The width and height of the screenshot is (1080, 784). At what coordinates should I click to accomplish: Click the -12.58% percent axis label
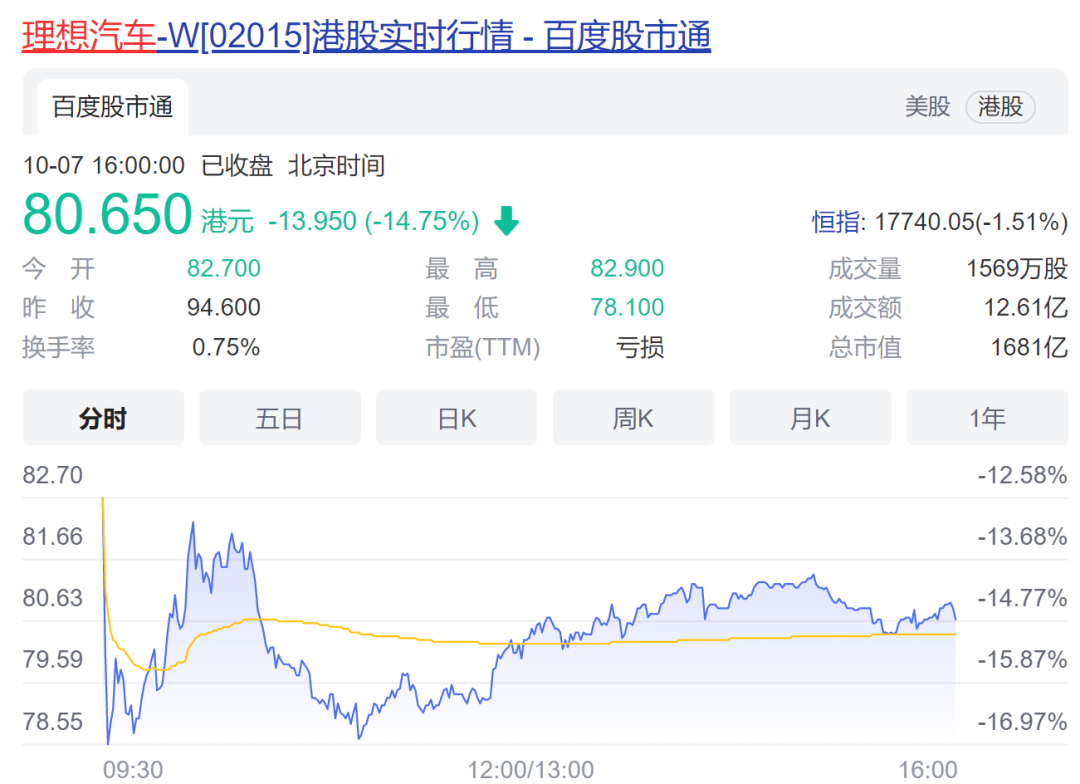1022,475
